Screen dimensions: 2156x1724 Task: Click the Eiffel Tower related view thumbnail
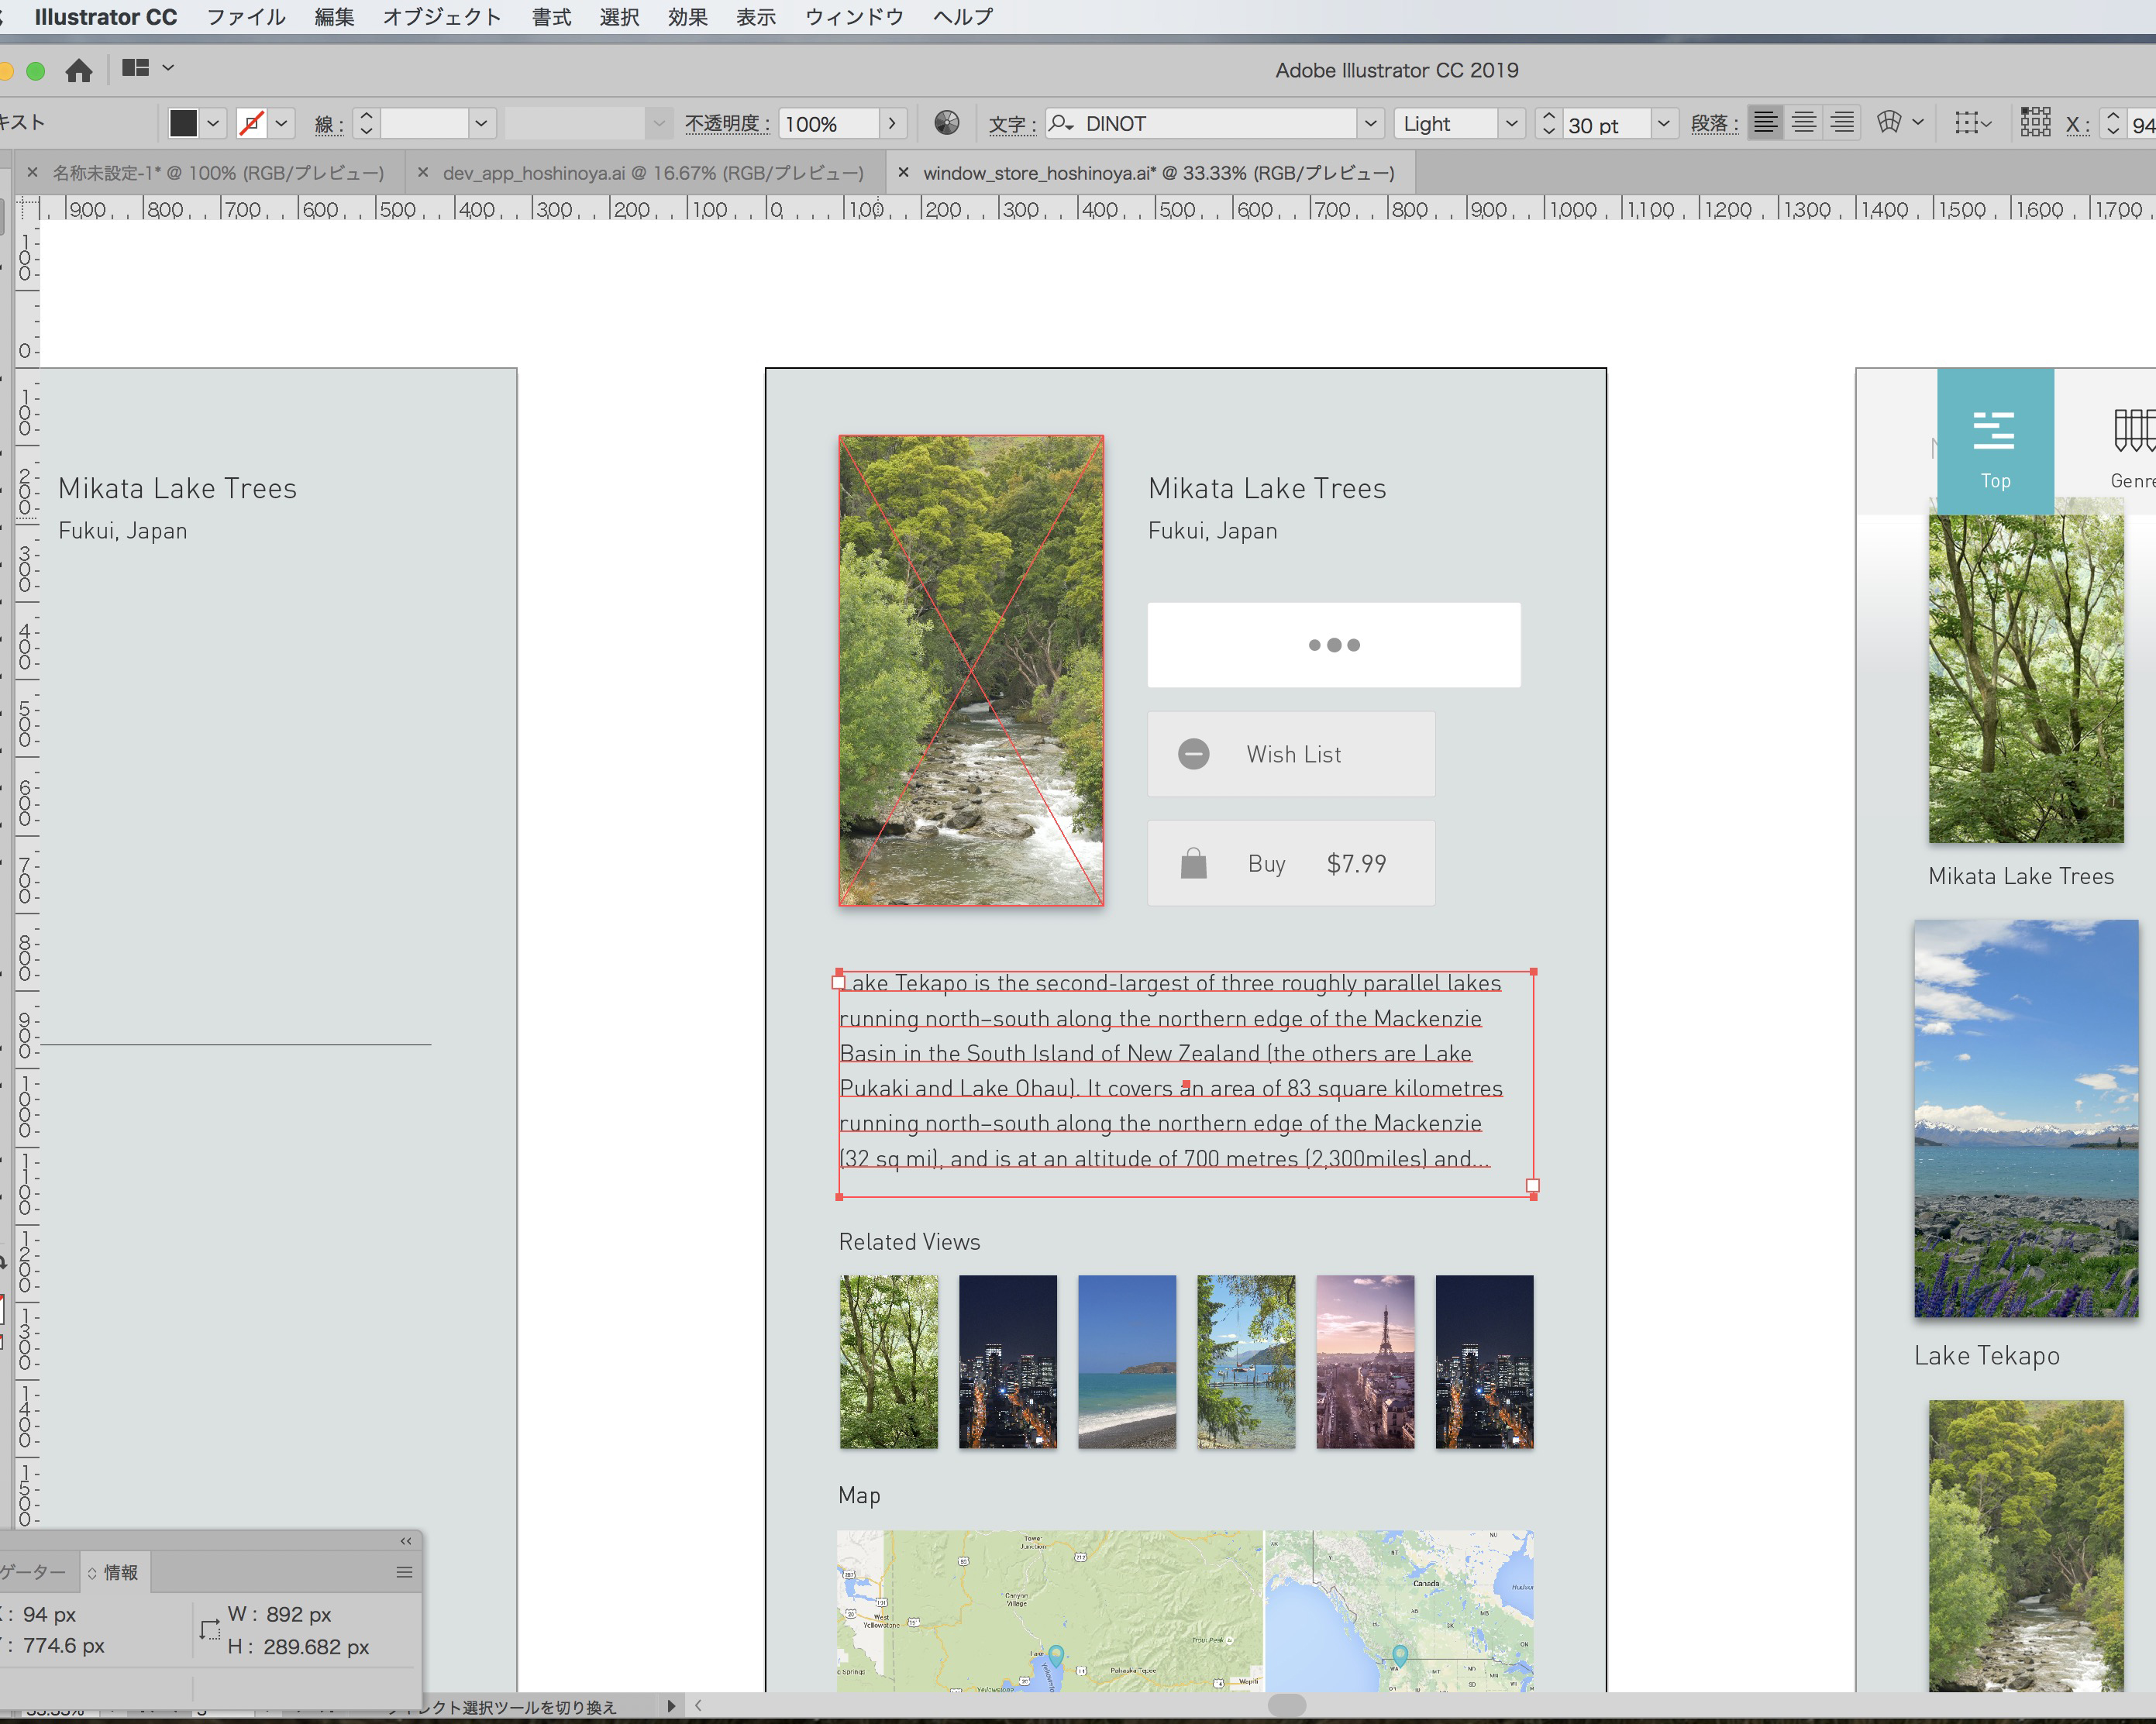(x=1365, y=1361)
